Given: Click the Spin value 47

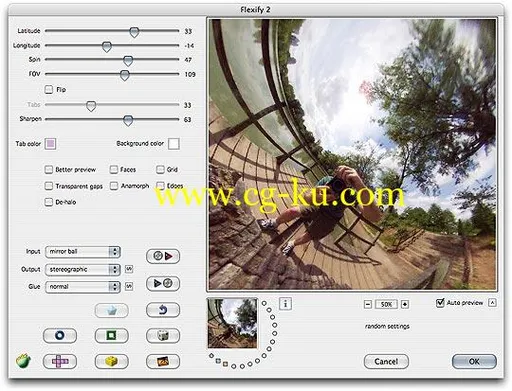Looking at the screenshot, I should point(188,60).
